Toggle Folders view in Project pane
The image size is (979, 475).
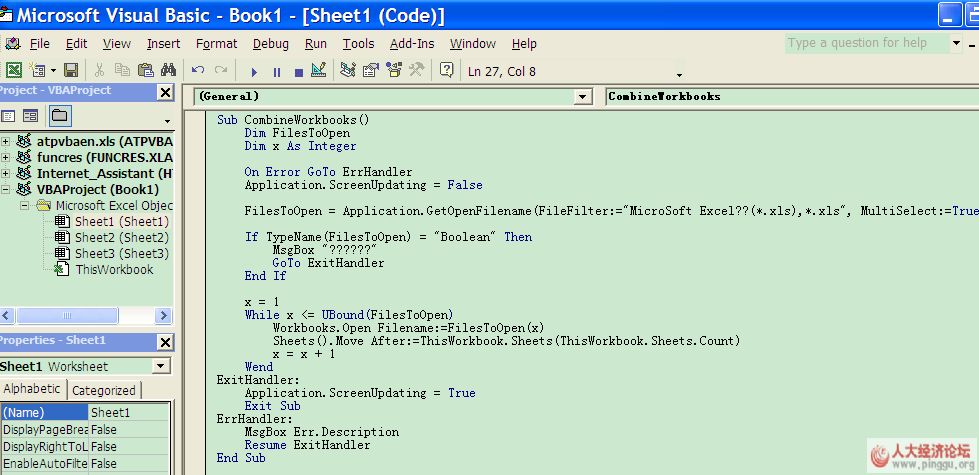[60, 115]
